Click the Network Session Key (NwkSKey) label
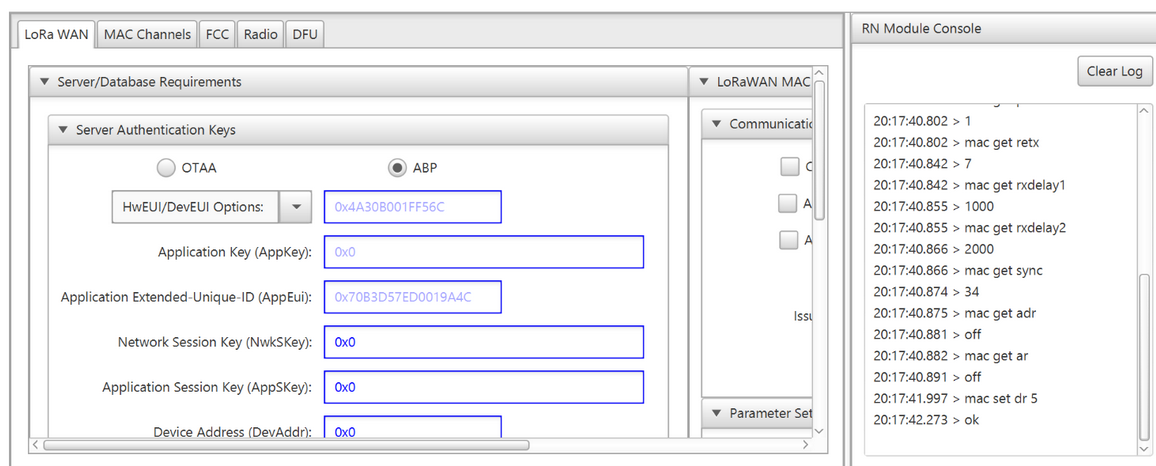This screenshot has height=466, width=1156. point(215,342)
